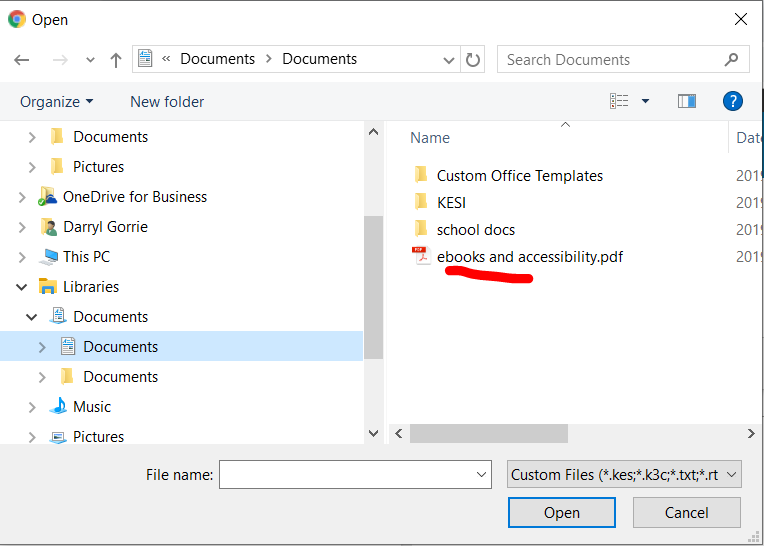Close the Open dialog
This screenshot has width=764, height=546.
[741, 19]
